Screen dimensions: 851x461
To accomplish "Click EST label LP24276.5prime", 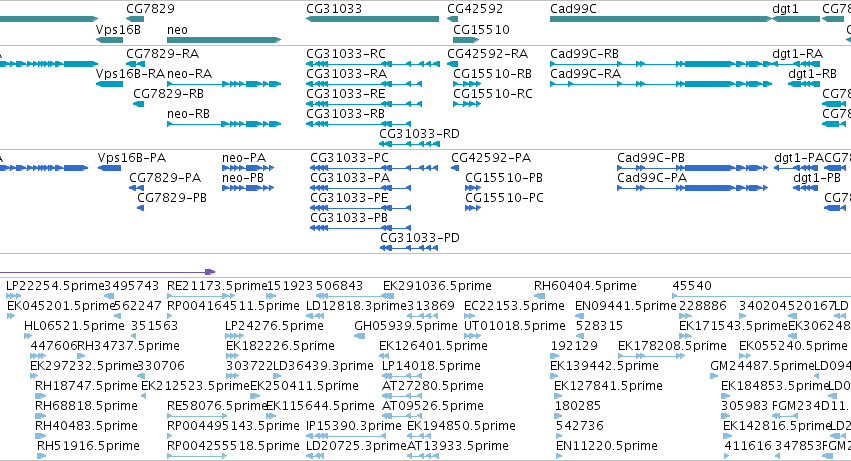I will 274,326.
